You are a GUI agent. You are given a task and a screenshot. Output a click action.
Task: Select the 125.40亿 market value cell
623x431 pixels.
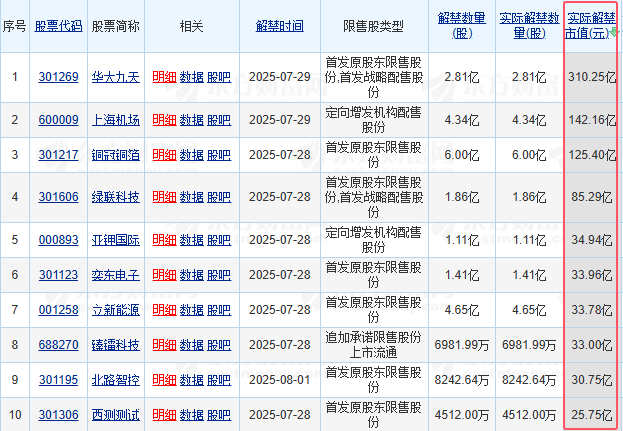[x=592, y=155]
